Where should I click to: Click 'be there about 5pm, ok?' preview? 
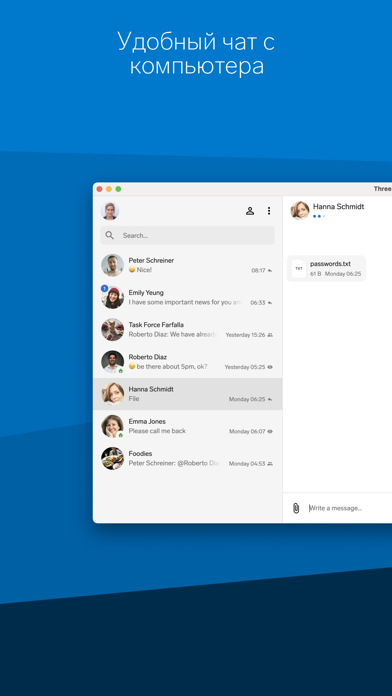(168, 367)
